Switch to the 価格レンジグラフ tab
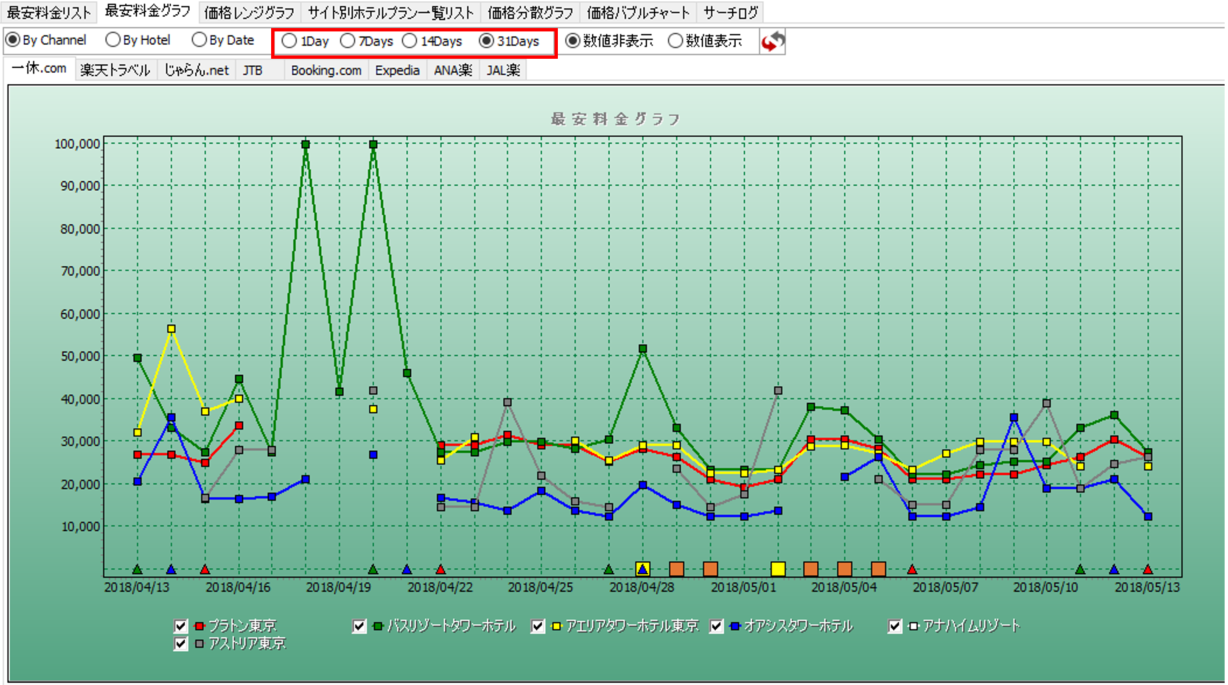The width and height of the screenshot is (1228, 685). click(249, 13)
